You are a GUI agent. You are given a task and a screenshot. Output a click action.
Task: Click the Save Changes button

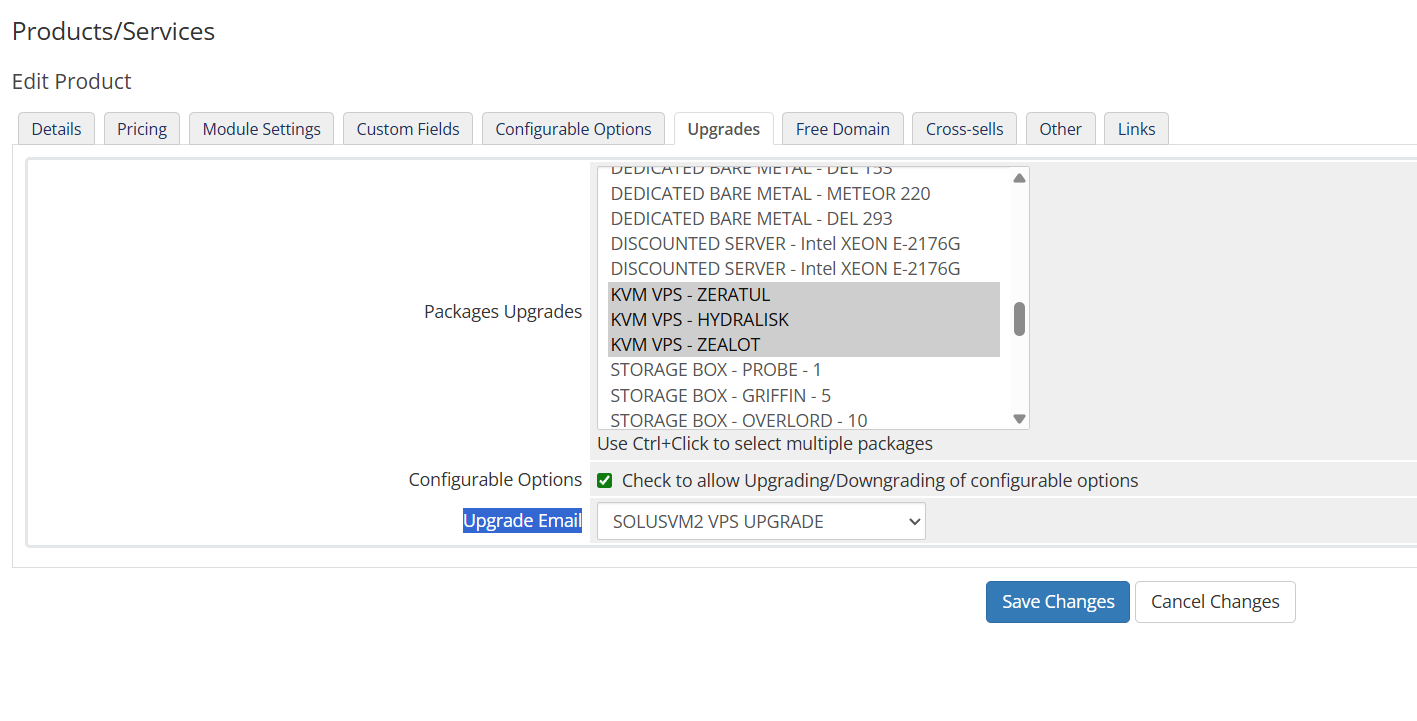click(1057, 602)
